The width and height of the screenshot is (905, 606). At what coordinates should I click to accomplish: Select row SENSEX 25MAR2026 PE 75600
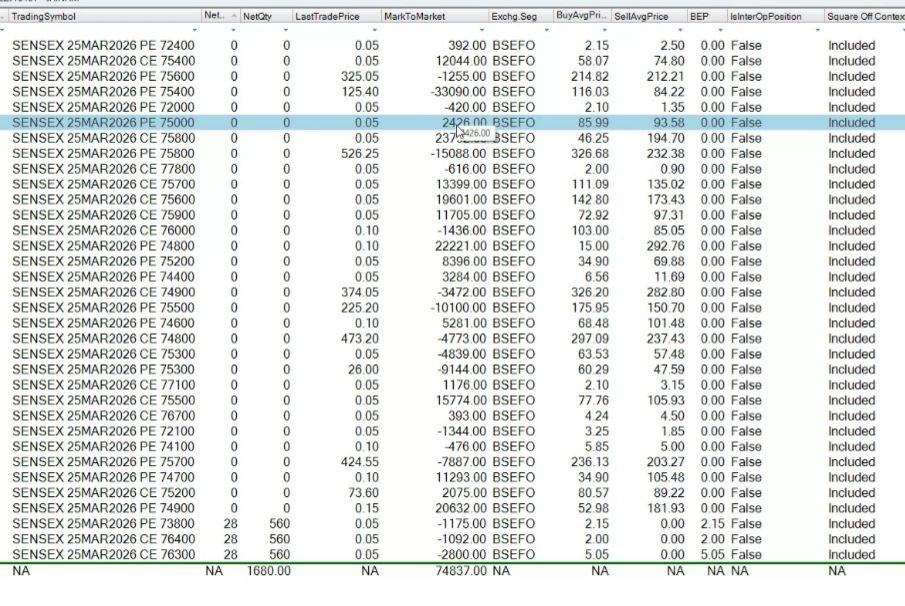[x=452, y=77]
